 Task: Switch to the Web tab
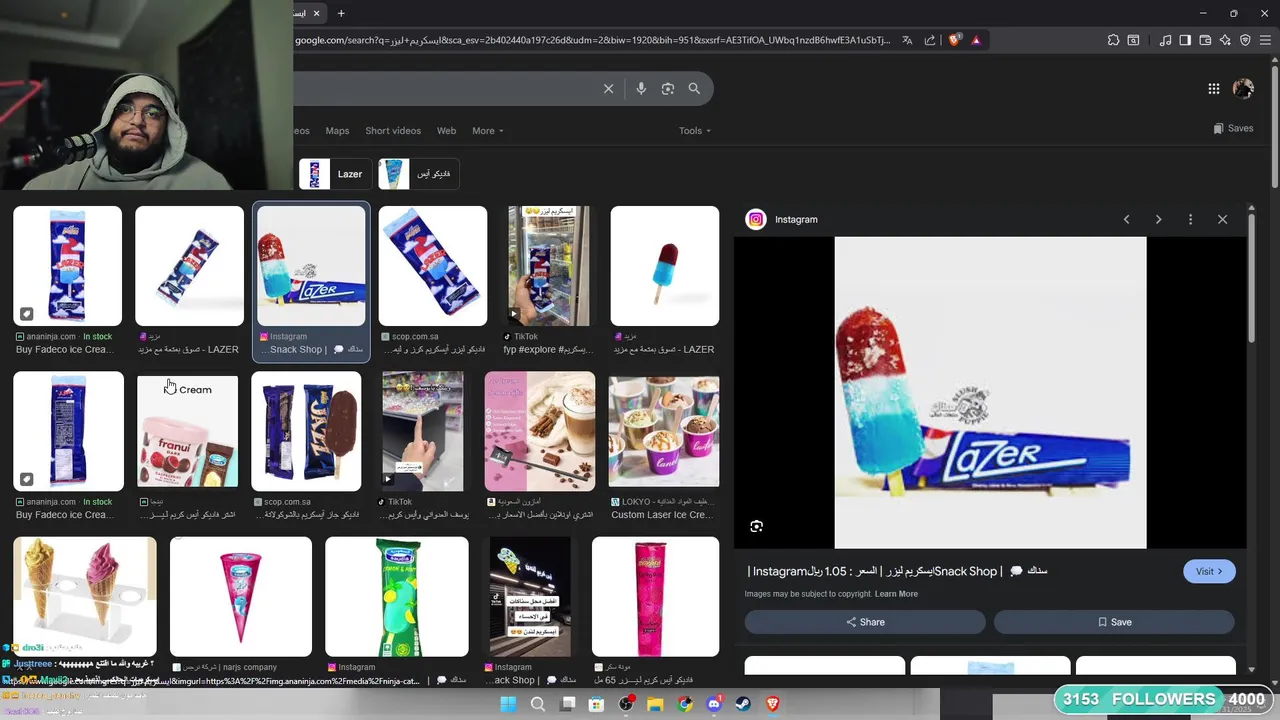click(446, 131)
